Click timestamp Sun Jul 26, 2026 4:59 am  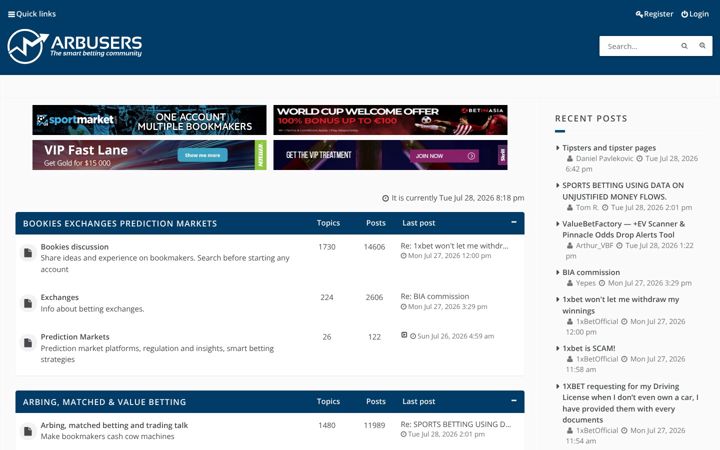pos(456,336)
